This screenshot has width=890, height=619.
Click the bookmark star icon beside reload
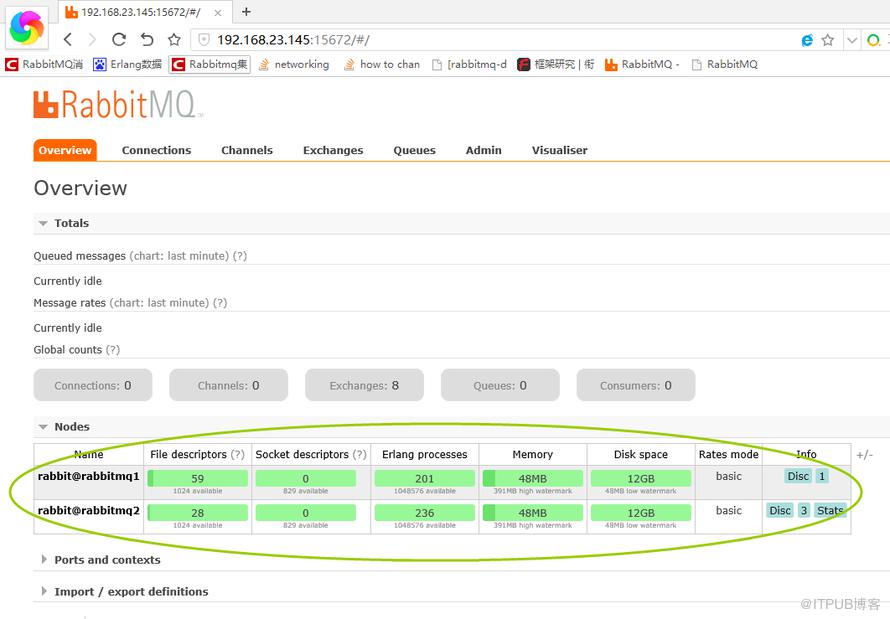pos(174,39)
